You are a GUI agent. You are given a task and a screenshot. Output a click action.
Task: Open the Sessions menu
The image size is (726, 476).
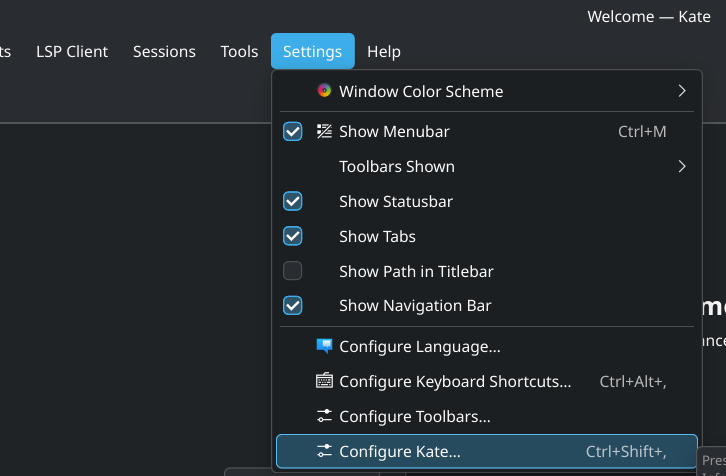(164, 51)
